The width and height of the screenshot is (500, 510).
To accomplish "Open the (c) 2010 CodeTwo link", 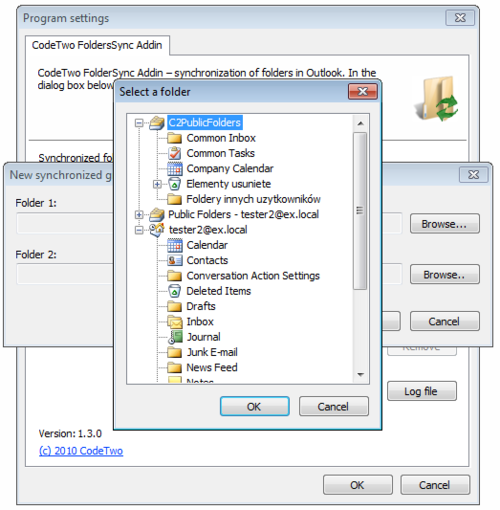I will [x=81, y=451].
